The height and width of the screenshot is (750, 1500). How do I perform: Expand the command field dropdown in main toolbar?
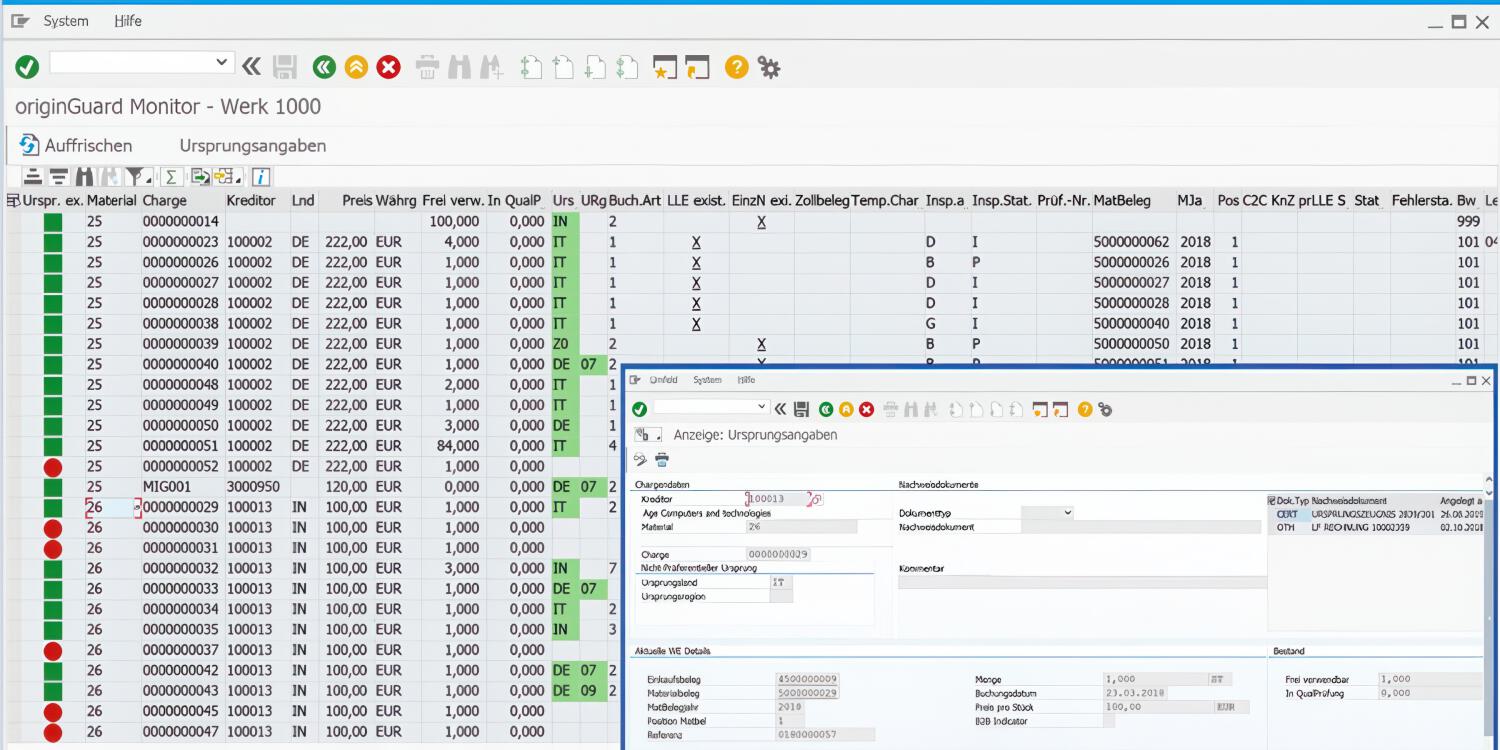[222, 63]
